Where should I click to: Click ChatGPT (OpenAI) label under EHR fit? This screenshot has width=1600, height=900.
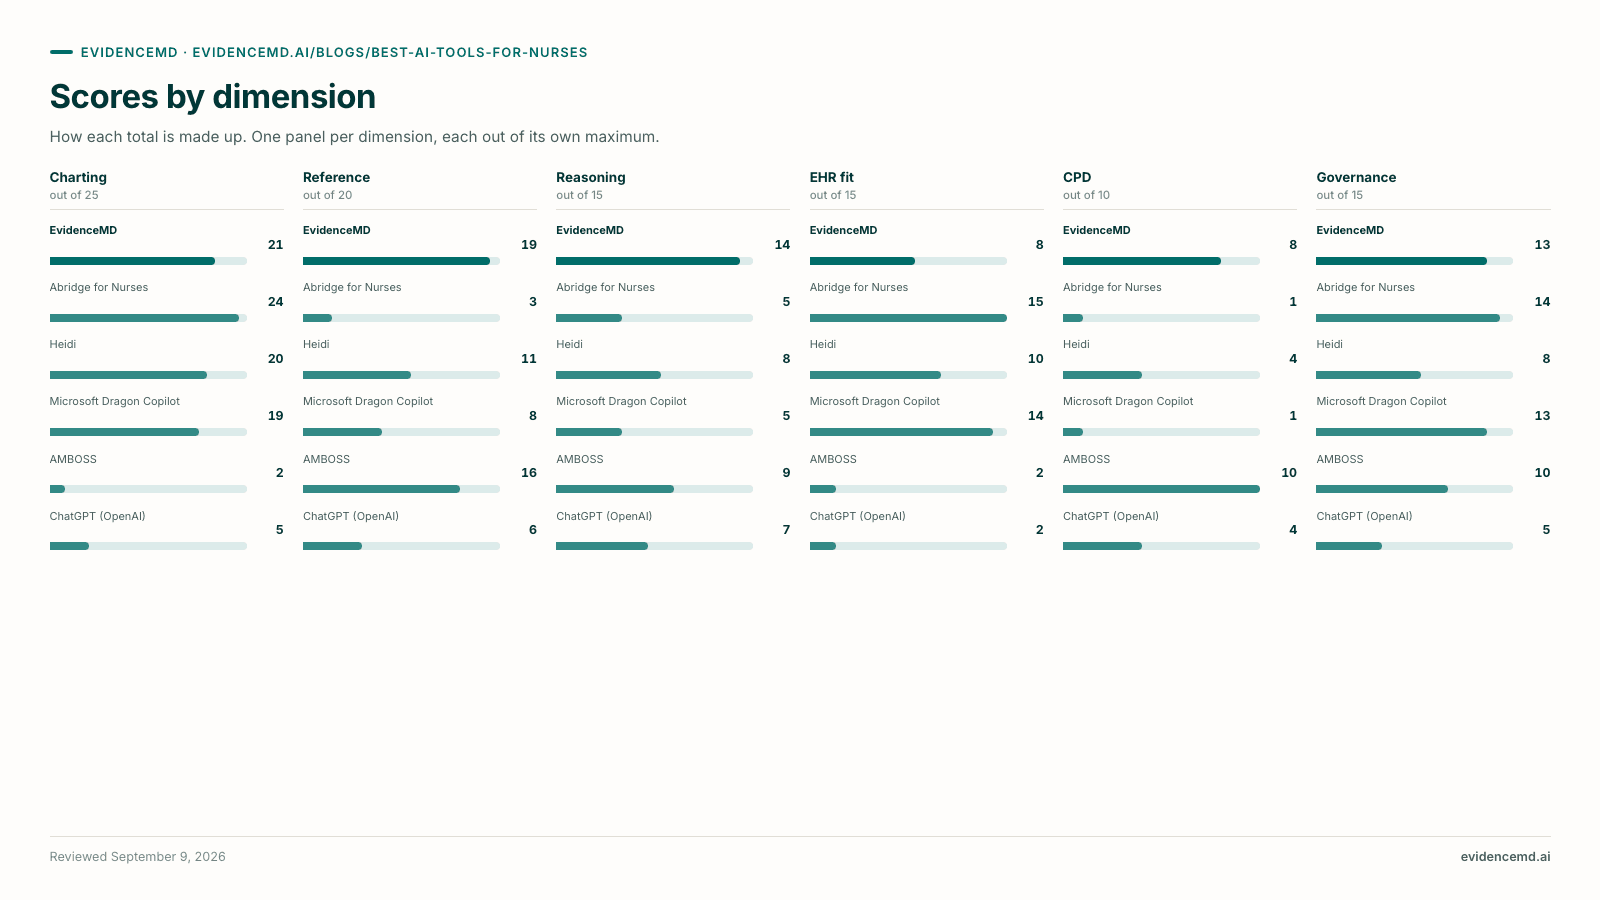[858, 516]
